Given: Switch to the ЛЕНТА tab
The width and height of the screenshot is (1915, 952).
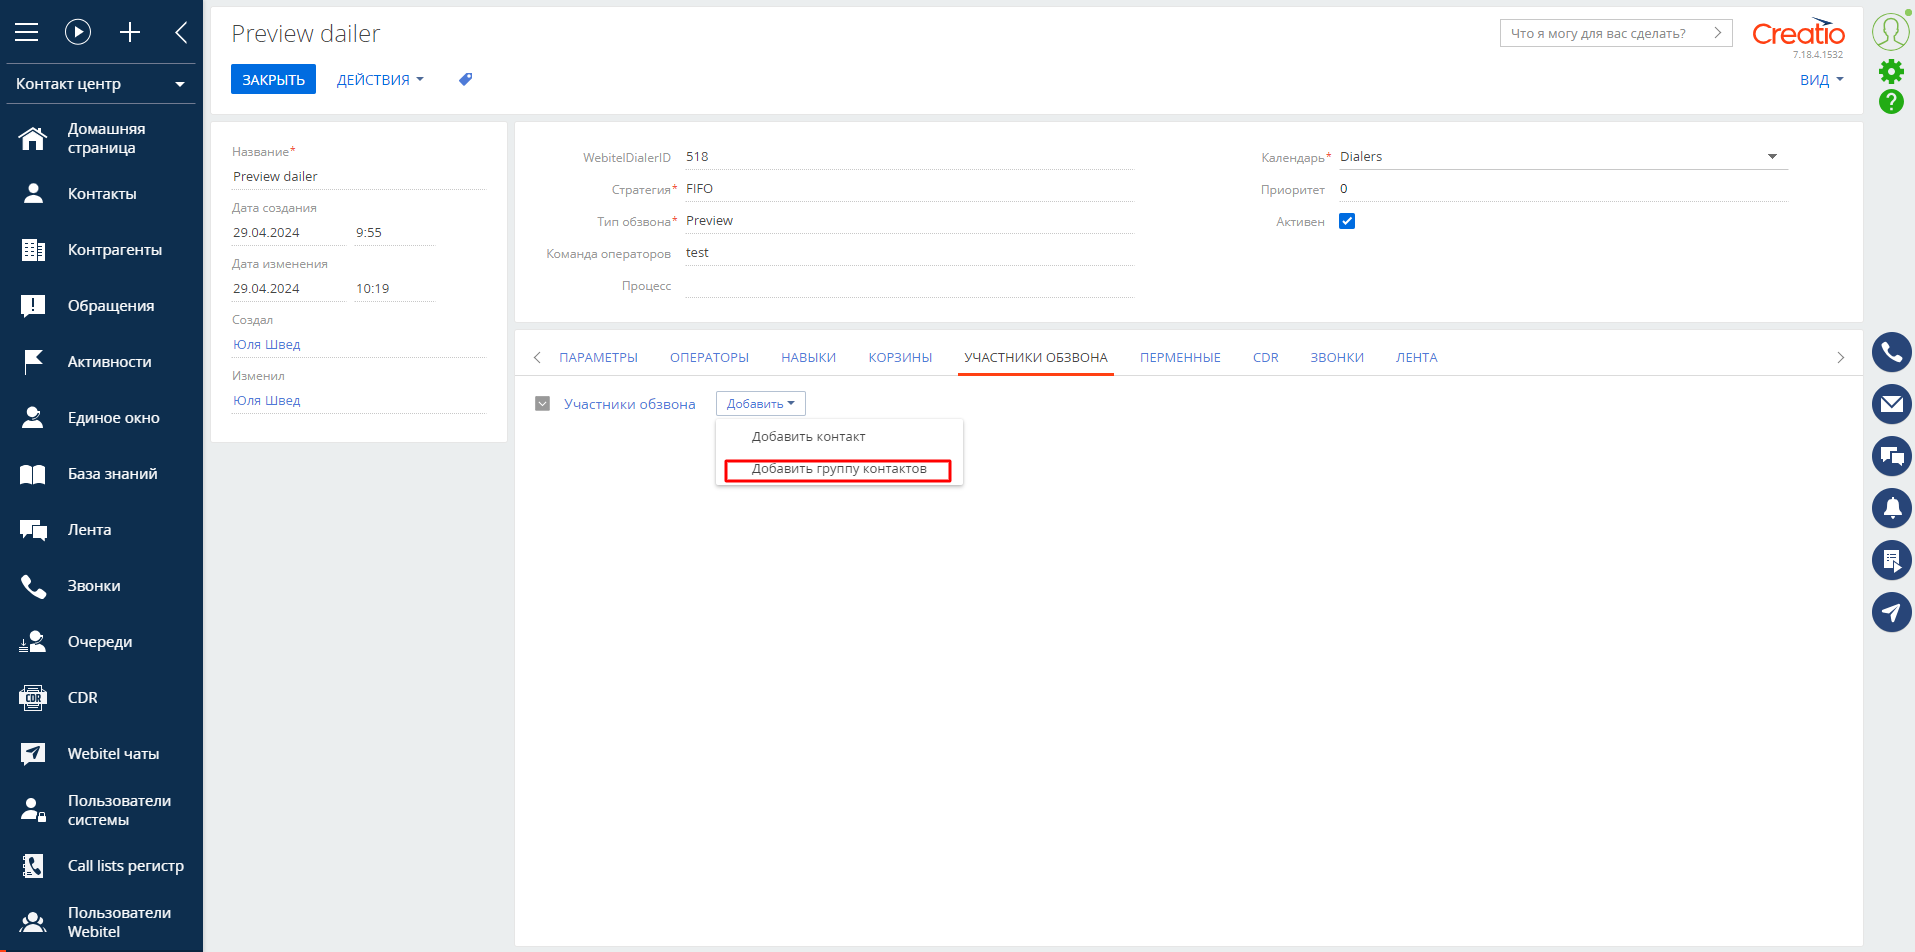Looking at the screenshot, I should [1416, 357].
